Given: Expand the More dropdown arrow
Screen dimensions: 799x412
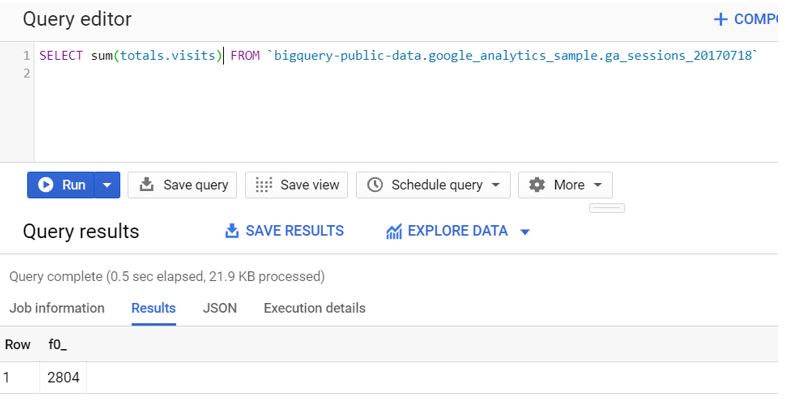Looking at the screenshot, I should click(x=598, y=185).
